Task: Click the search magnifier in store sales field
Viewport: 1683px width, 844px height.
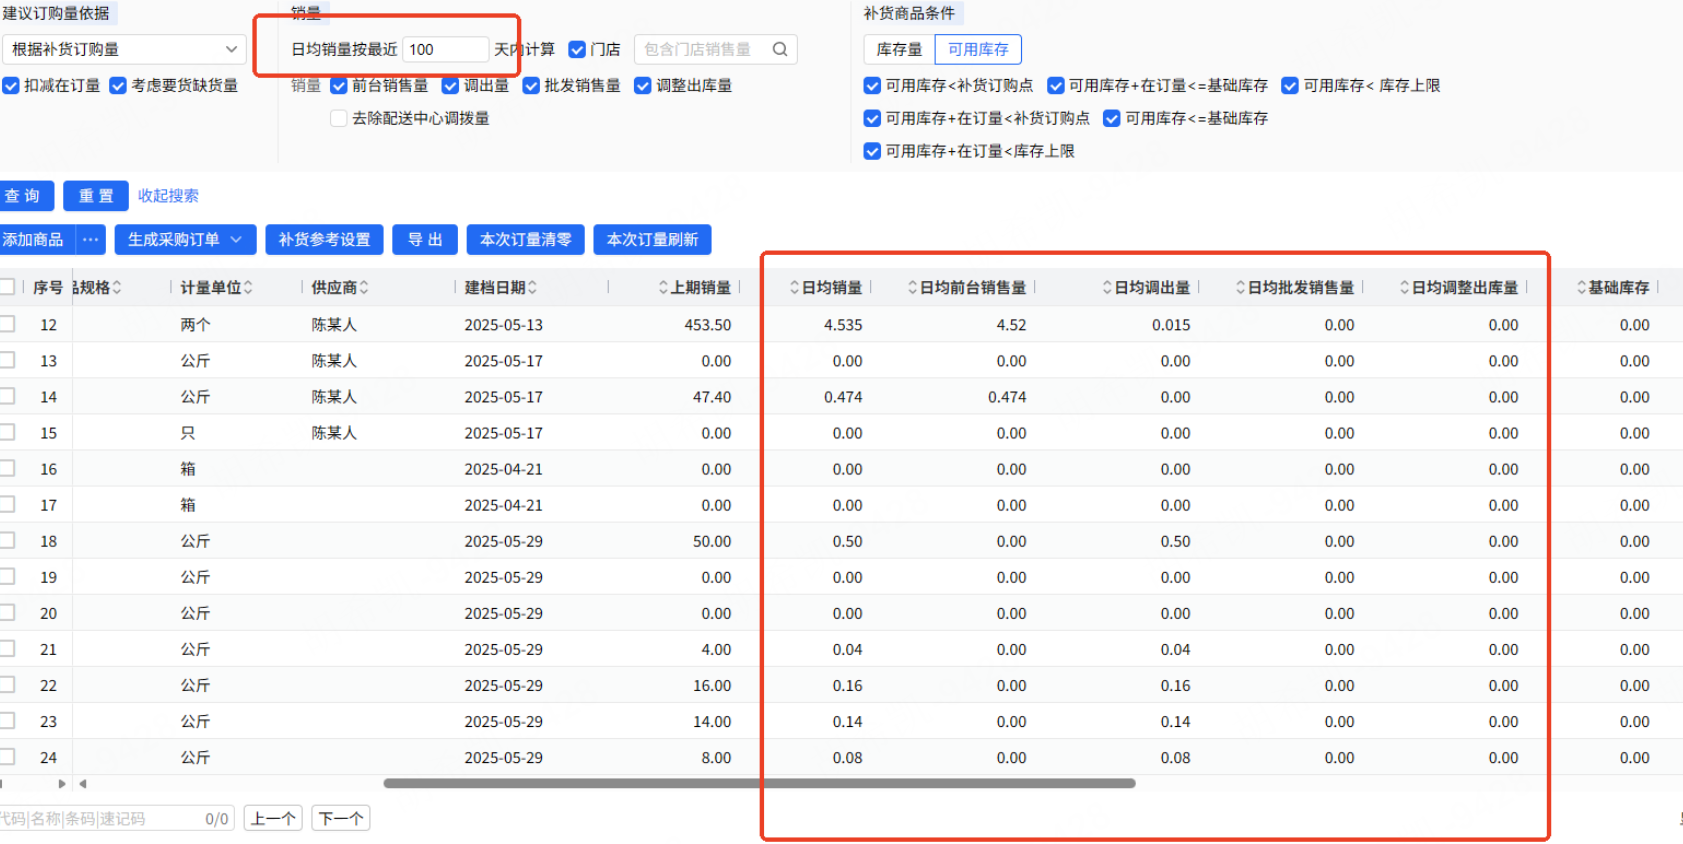Action: 779,49
